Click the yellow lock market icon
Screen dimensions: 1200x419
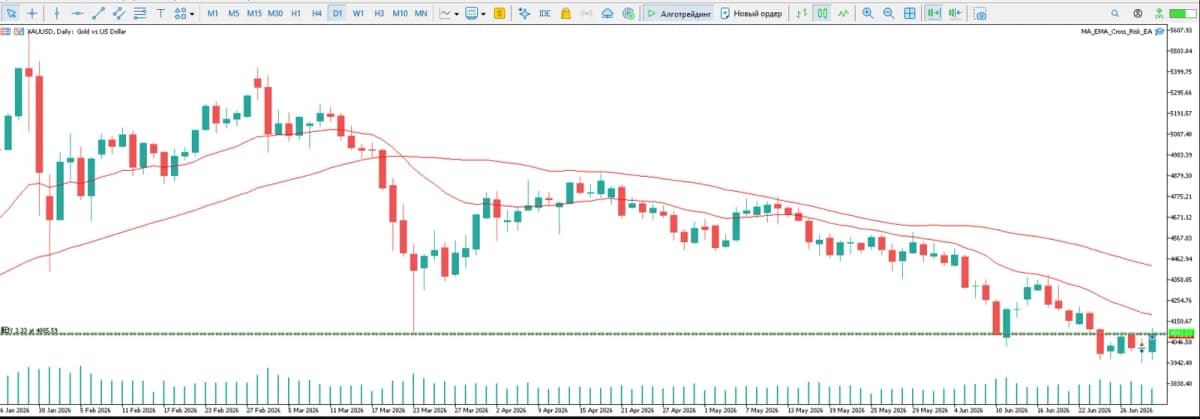pos(566,13)
